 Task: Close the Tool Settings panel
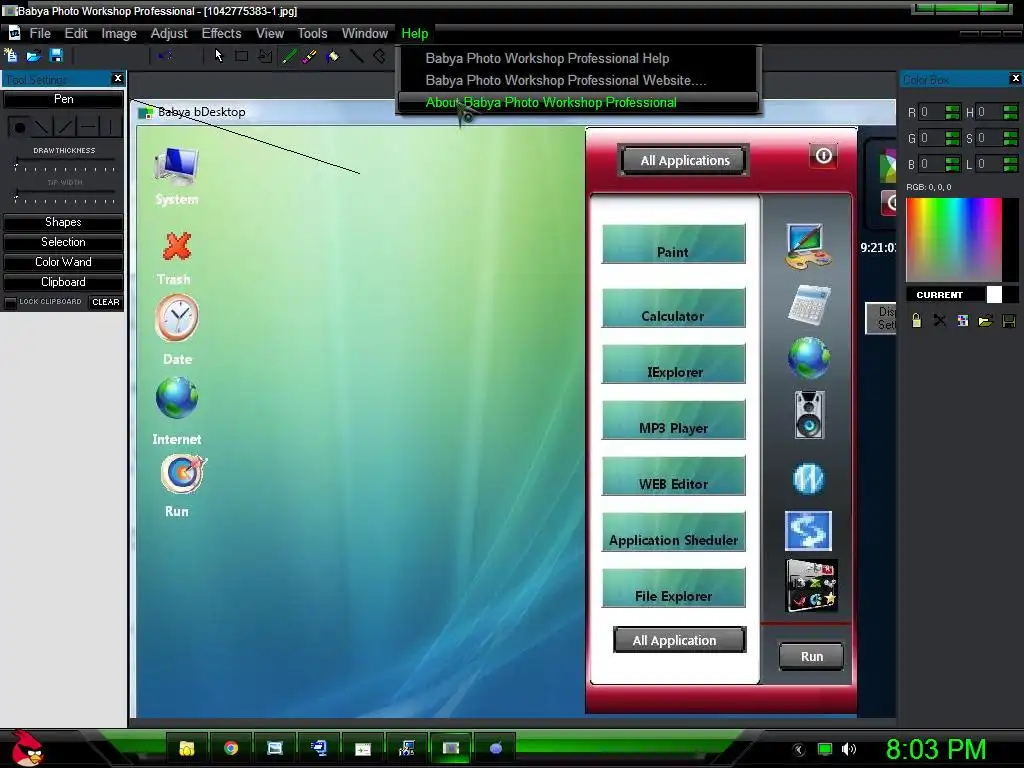point(118,78)
